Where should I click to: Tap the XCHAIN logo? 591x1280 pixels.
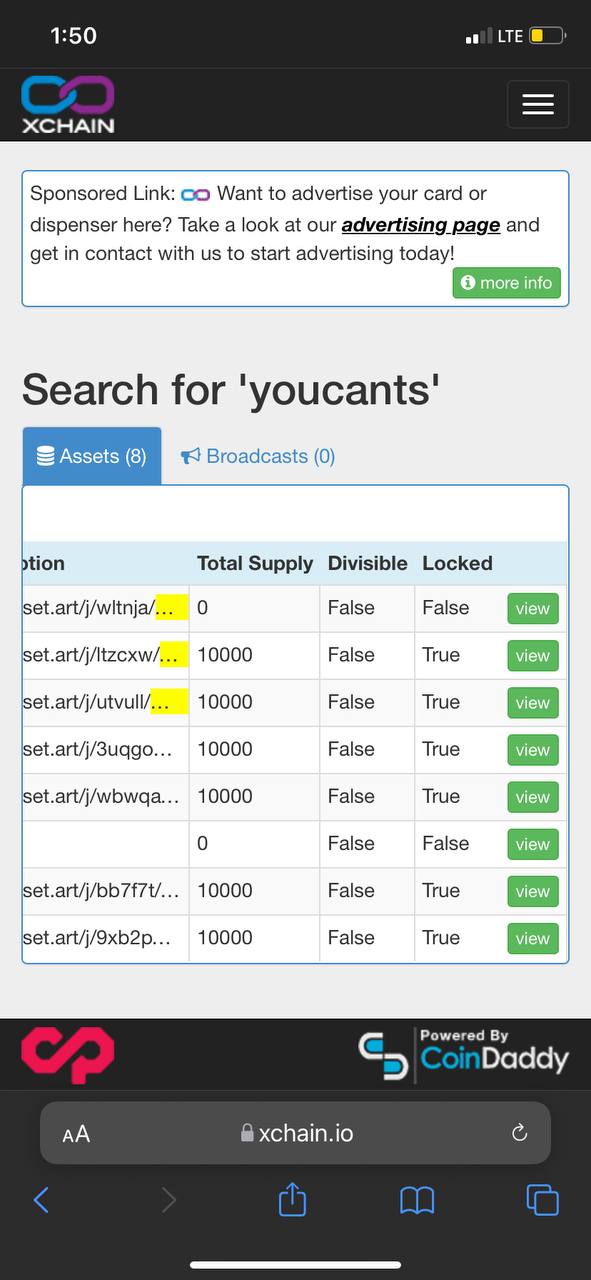[x=68, y=105]
